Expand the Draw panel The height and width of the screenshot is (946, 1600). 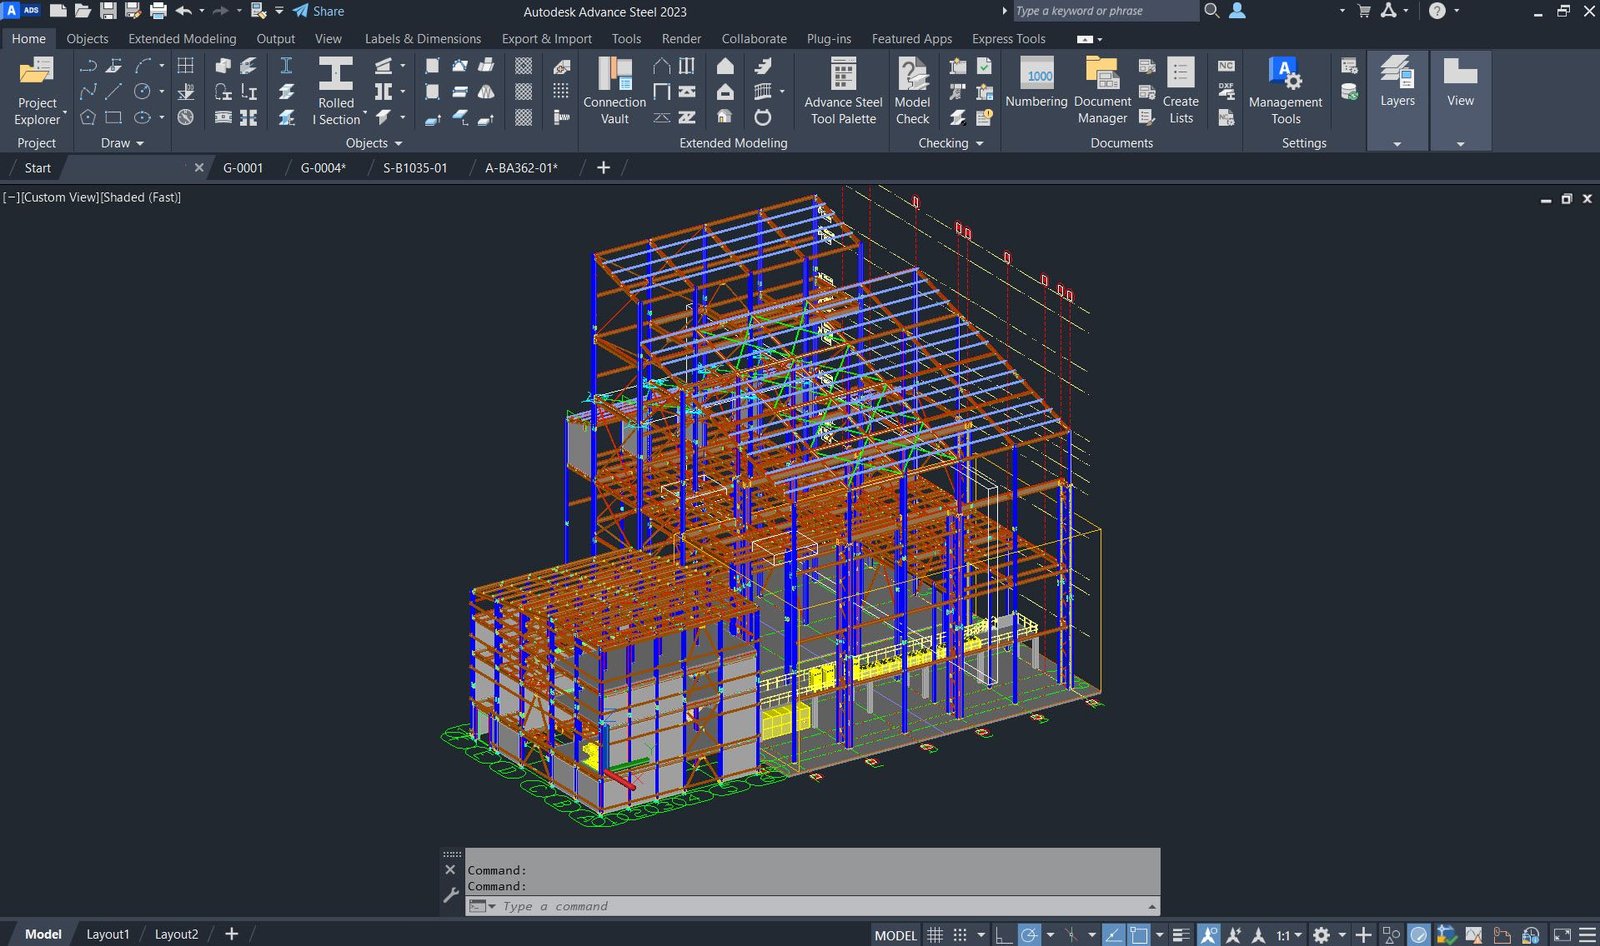122,143
